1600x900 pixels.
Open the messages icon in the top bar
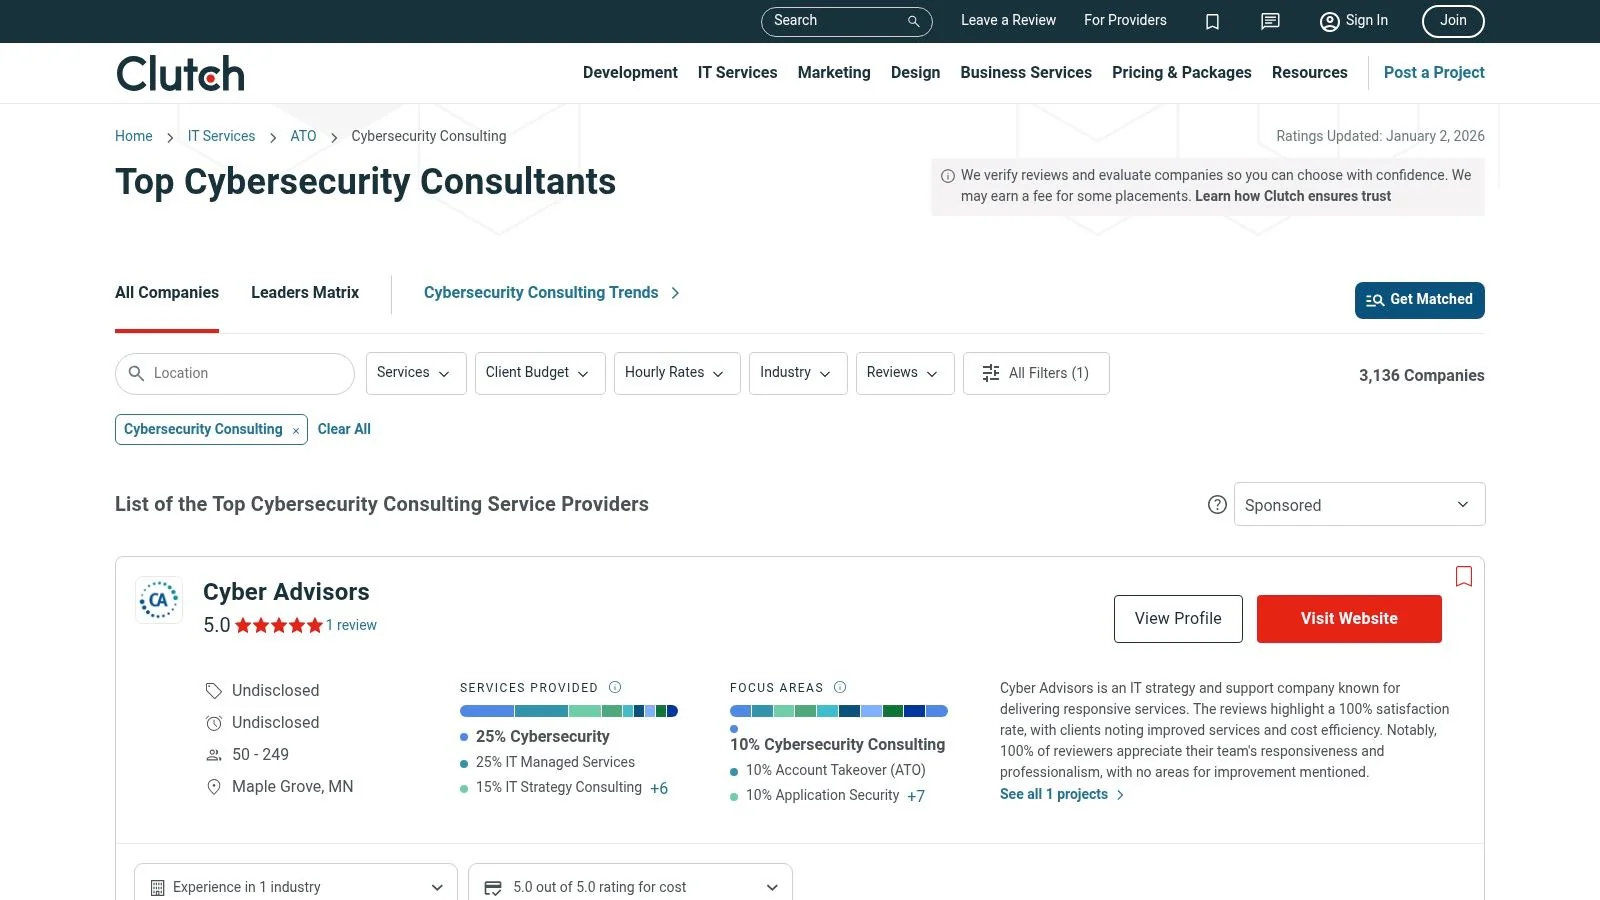[1269, 21]
